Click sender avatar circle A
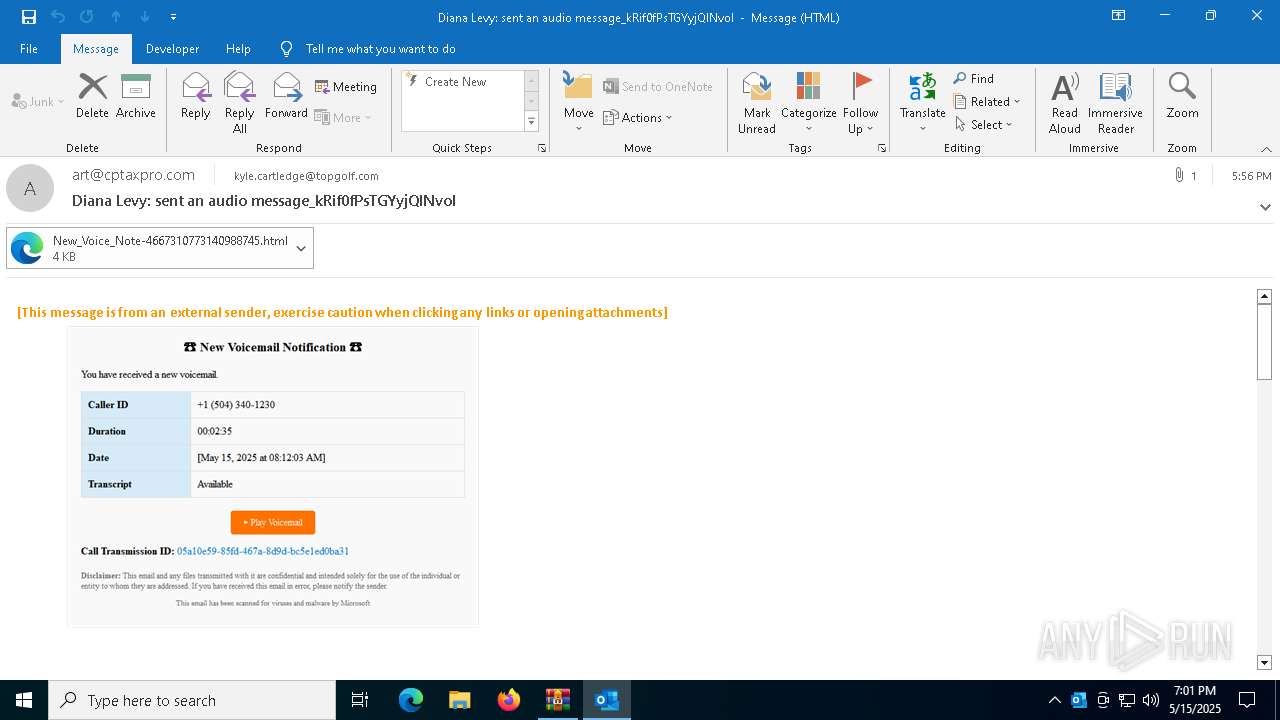The width and height of the screenshot is (1280, 720). click(30, 188)
